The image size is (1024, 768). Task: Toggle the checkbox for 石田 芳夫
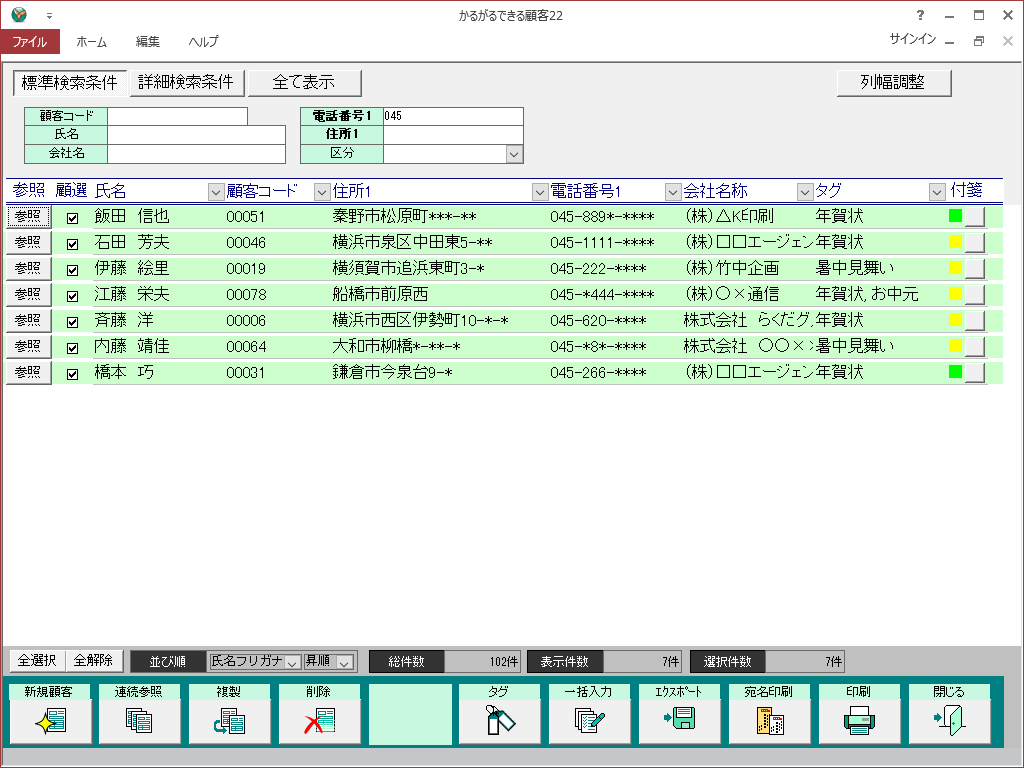[72, 244]
